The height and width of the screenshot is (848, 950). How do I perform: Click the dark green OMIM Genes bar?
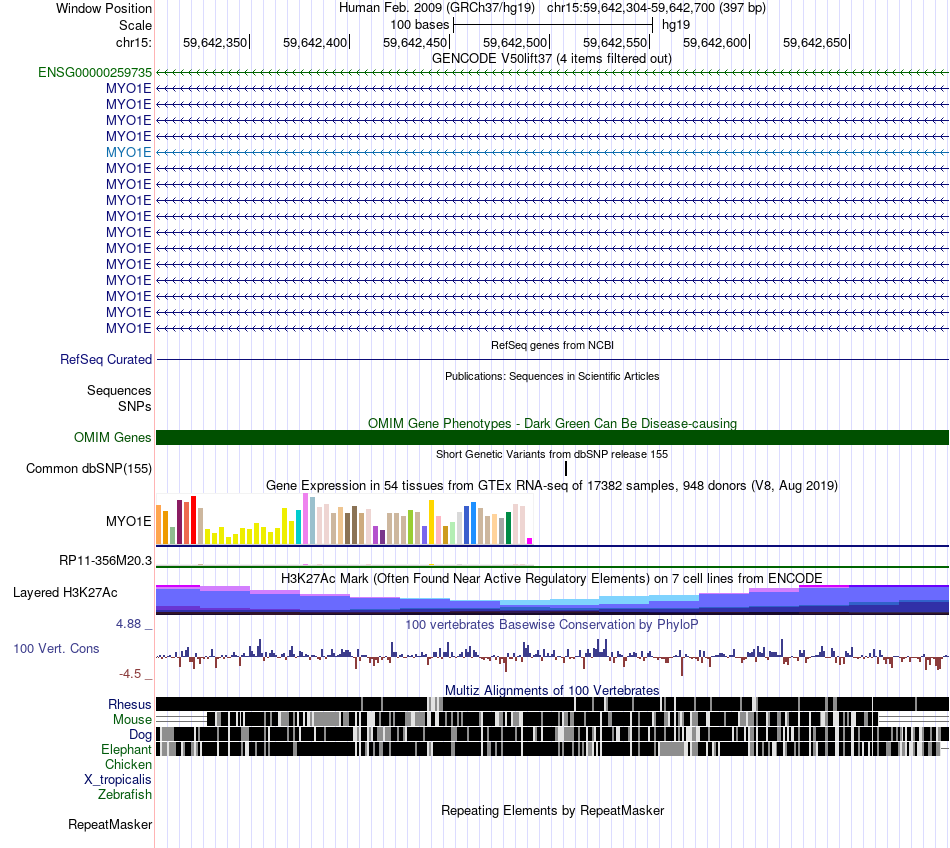click(x=552, y=437)
